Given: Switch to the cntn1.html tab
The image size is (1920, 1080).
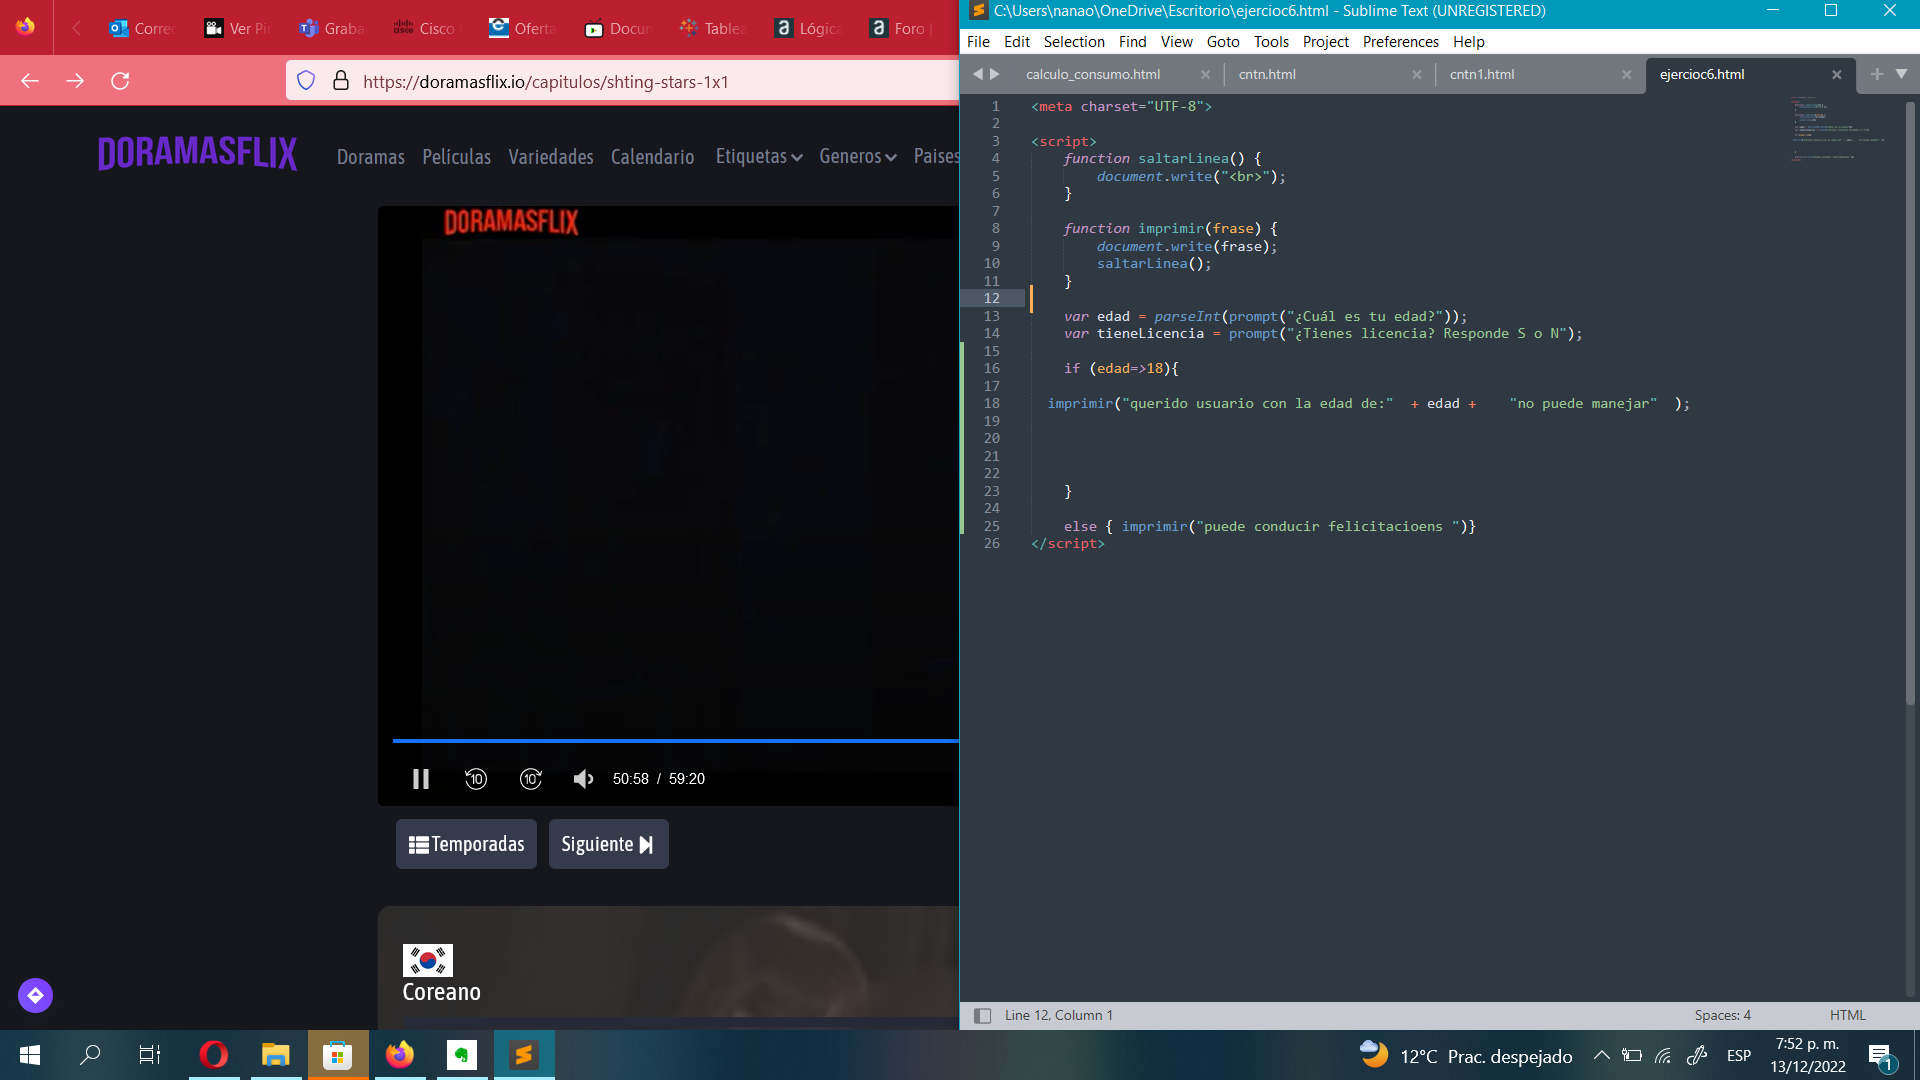Looking at the screenshot, I should click(x=1482, y=75).
